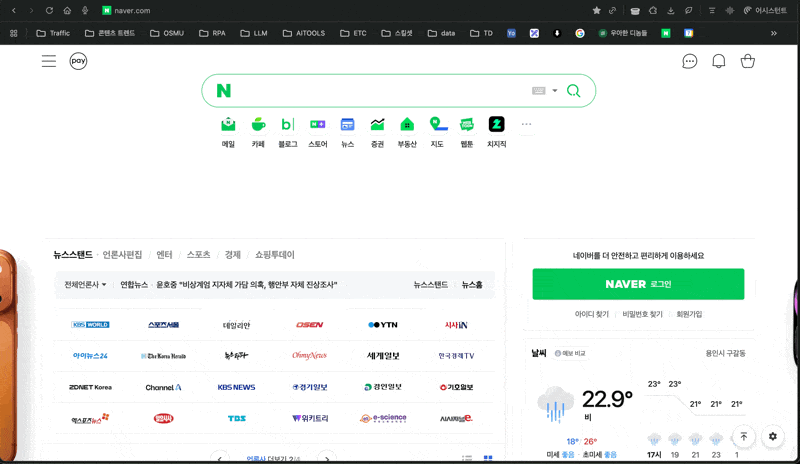Screen dimensions: 800x464
Task: Switch to the 스포츠 tab
Action: point(198,255)
